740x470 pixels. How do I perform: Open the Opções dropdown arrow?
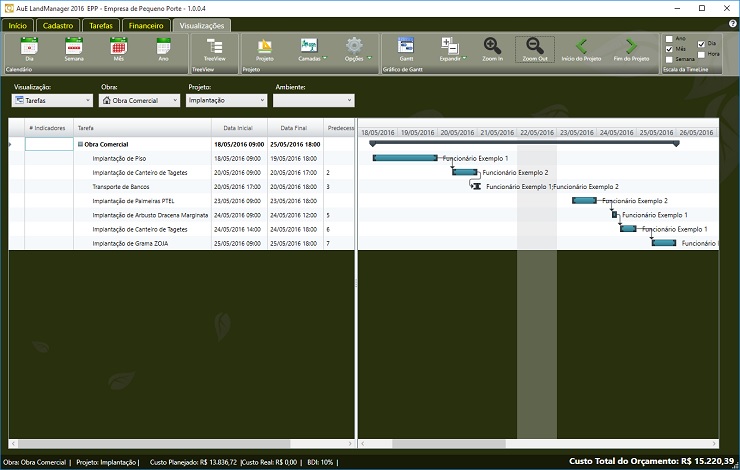point(370,59)
